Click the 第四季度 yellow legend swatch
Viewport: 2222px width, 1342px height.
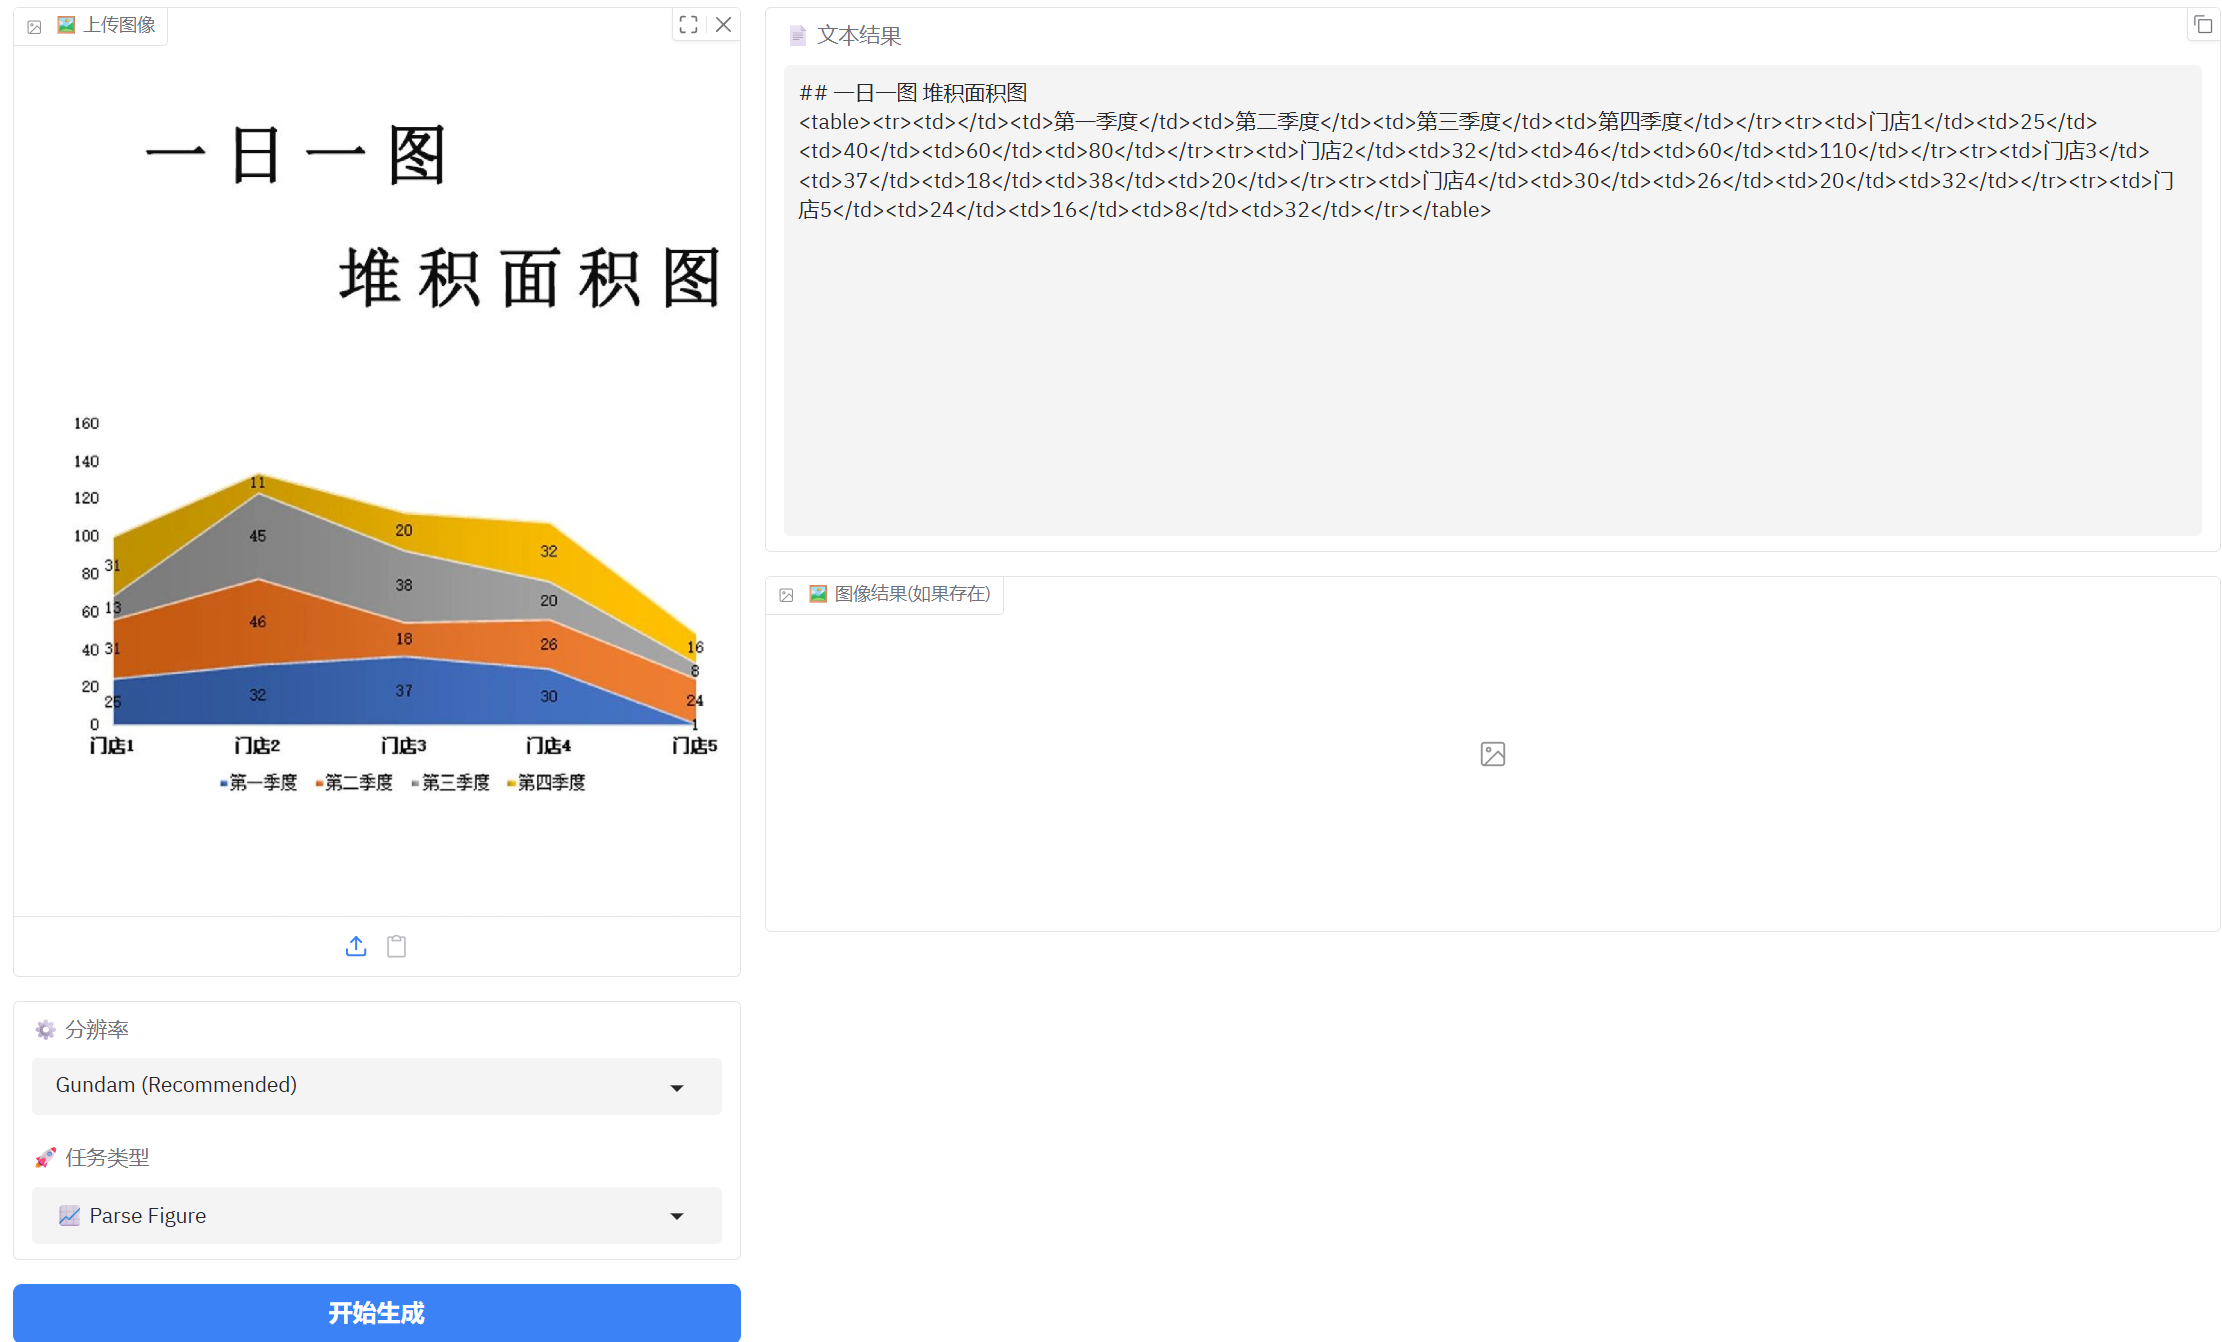511,783
